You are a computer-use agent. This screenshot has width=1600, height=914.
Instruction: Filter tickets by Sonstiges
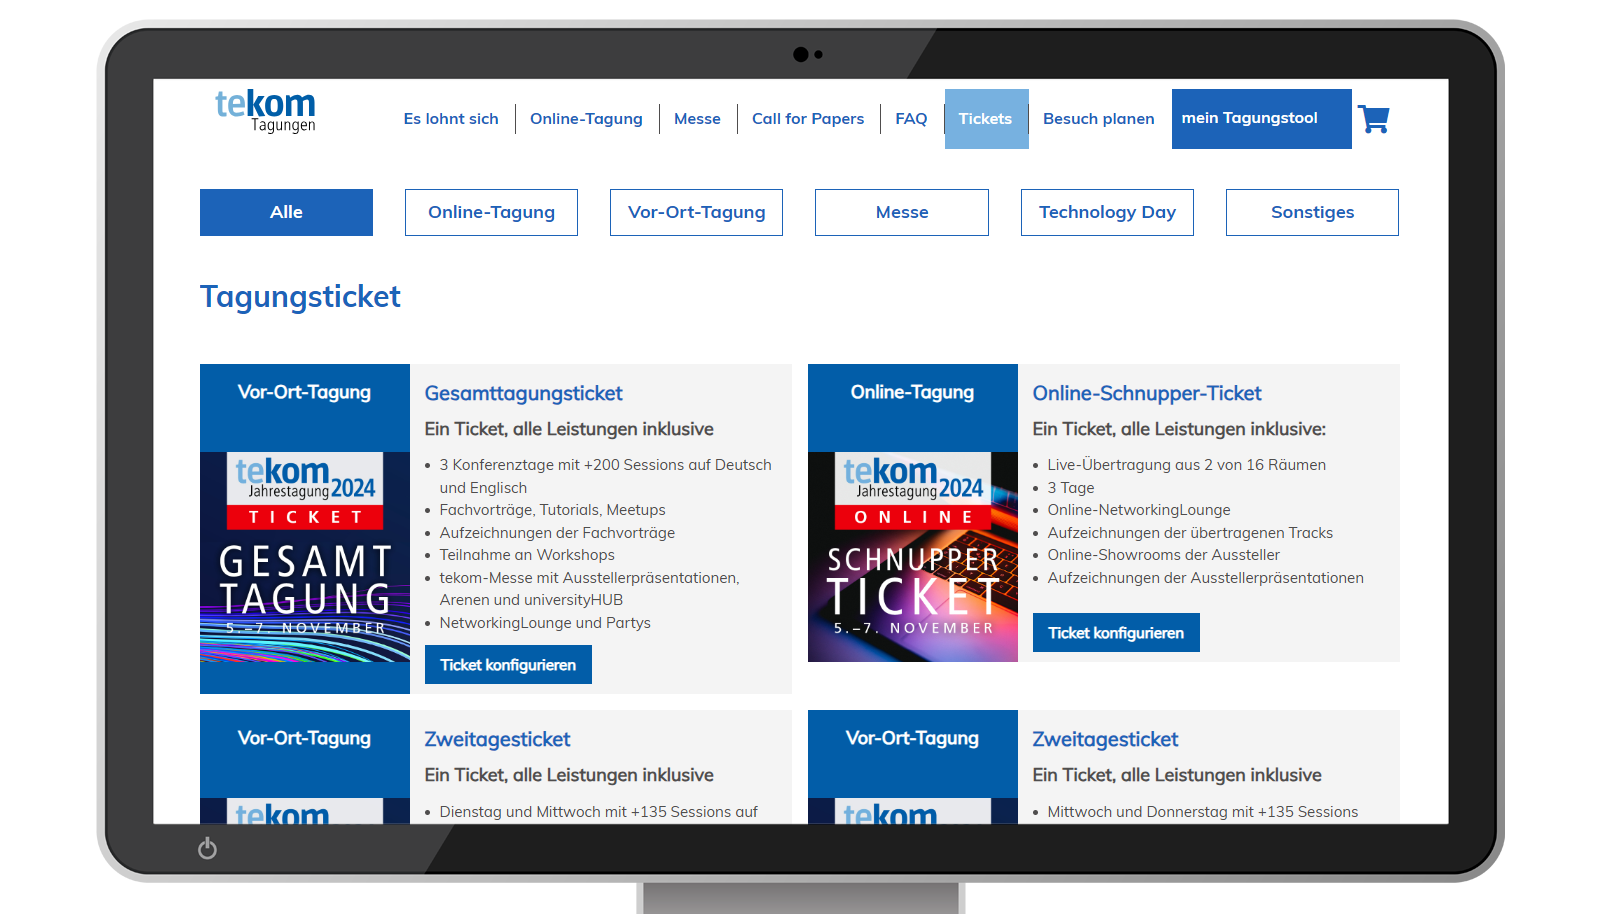point(1312,212)
